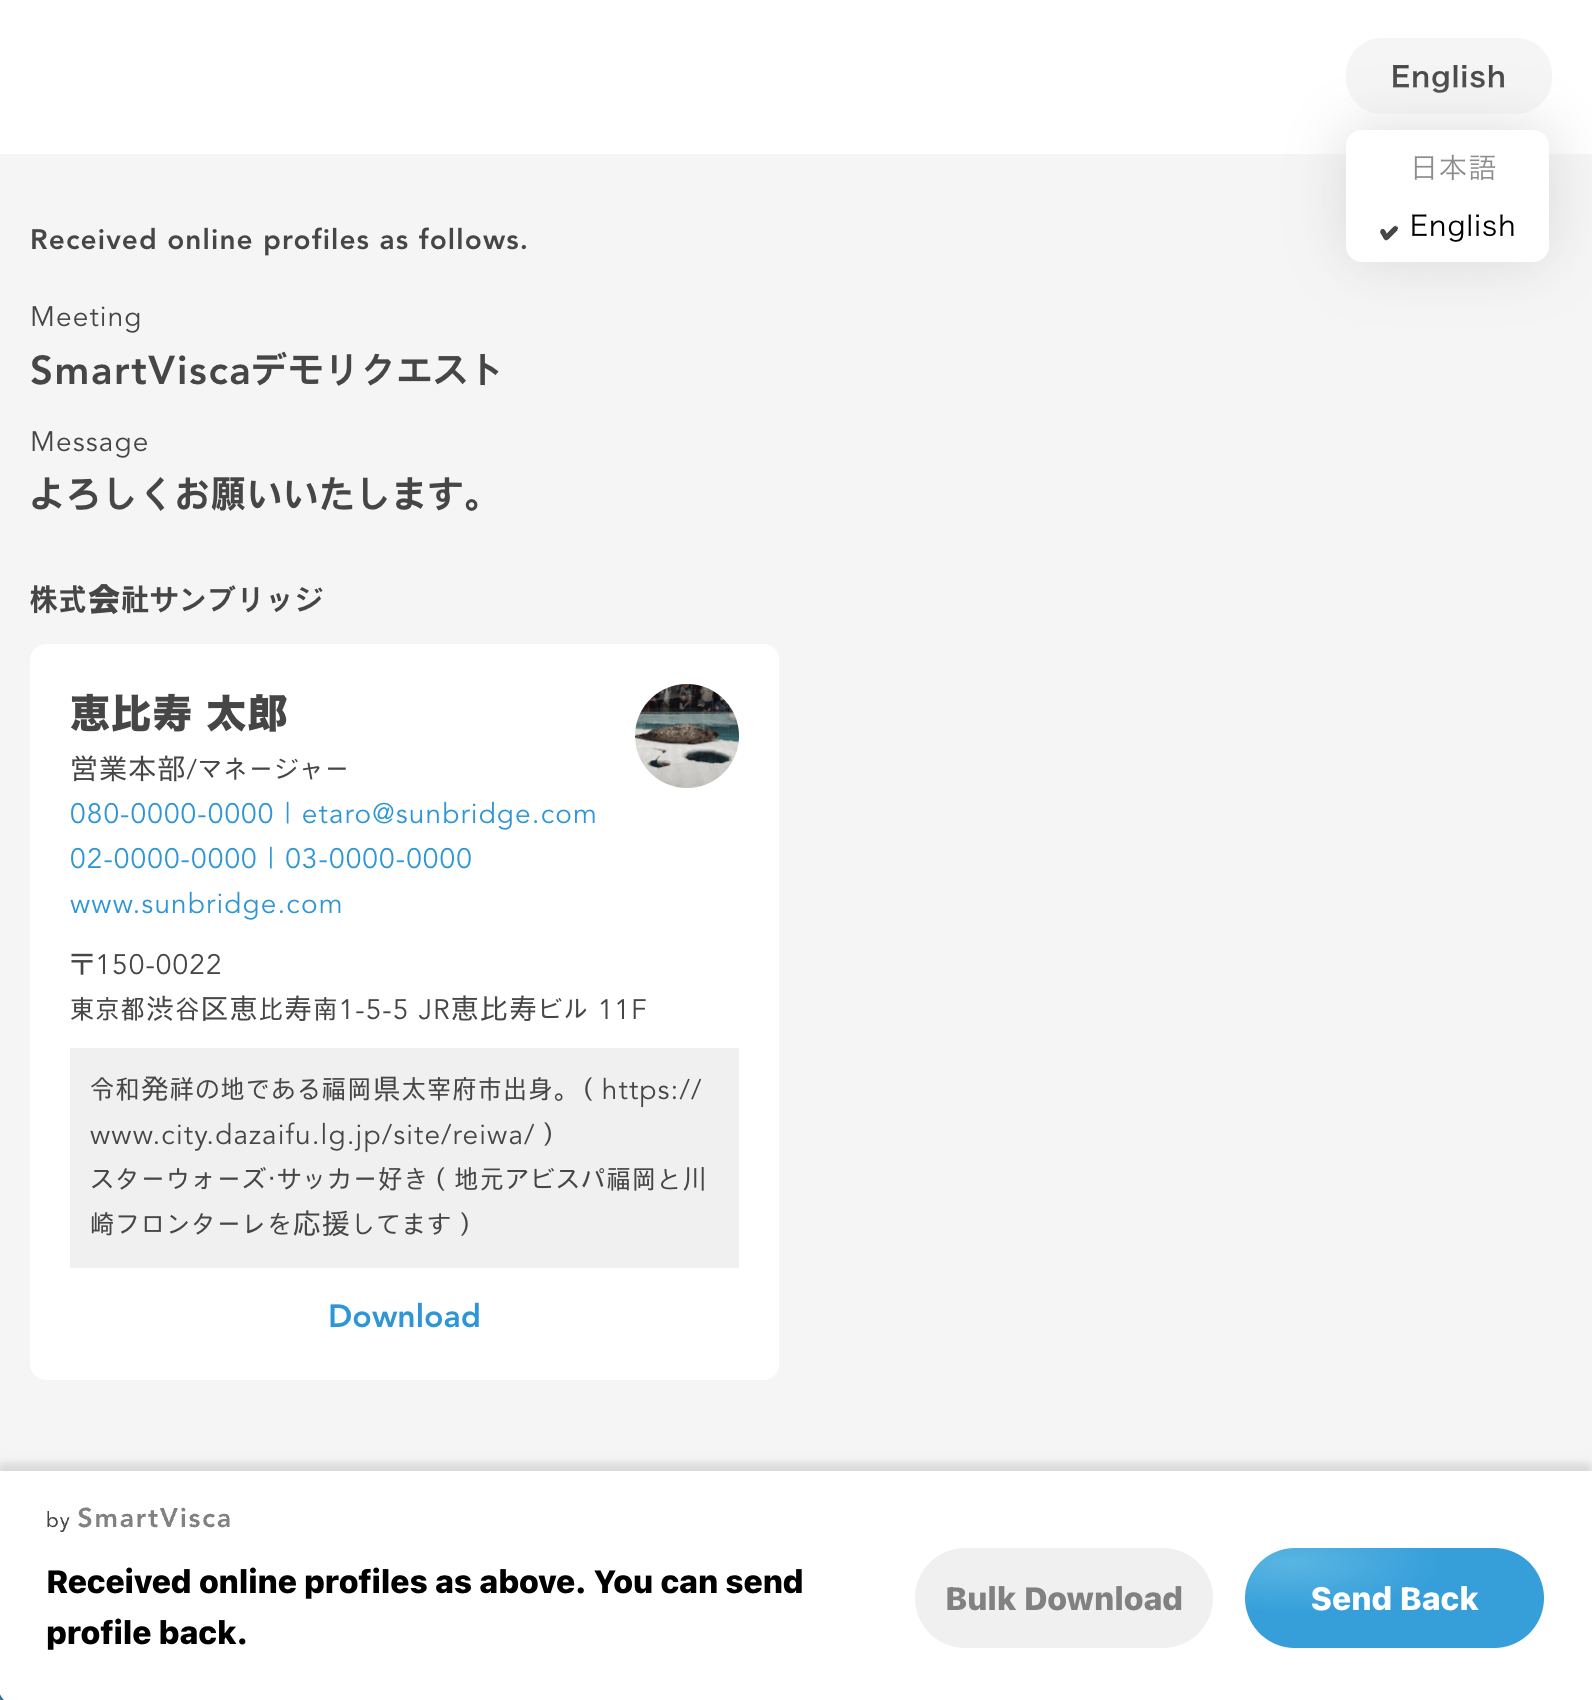Click the blue Send Back button

click(x=1394, y=1598)
